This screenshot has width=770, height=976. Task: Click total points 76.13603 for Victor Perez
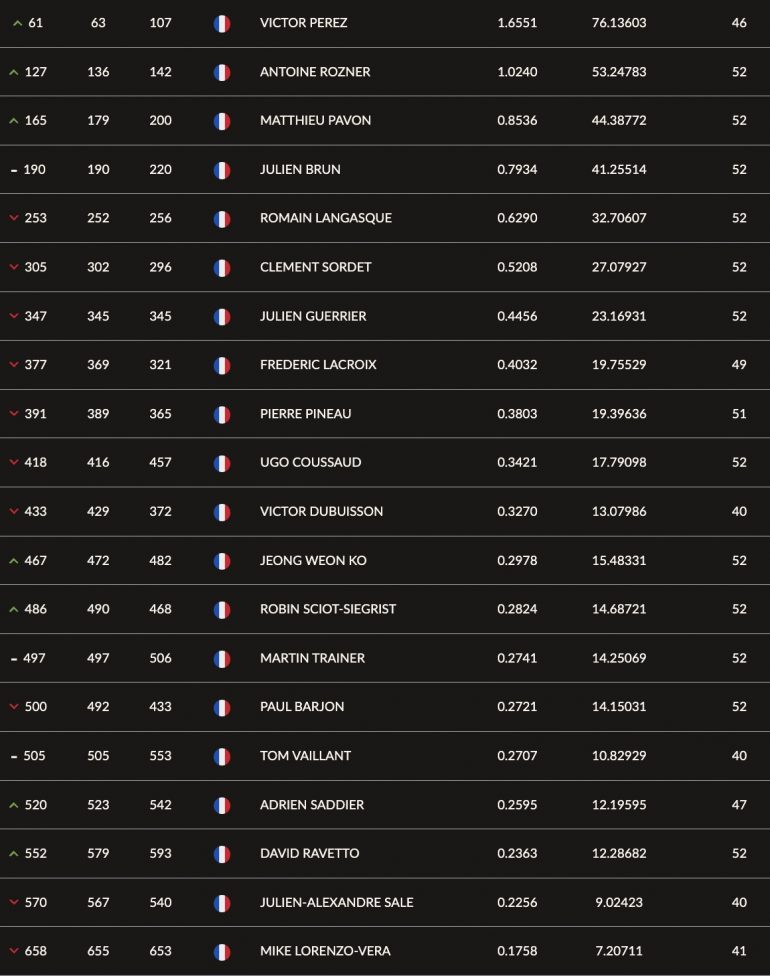pyautogui.click(x=619, y=23)
